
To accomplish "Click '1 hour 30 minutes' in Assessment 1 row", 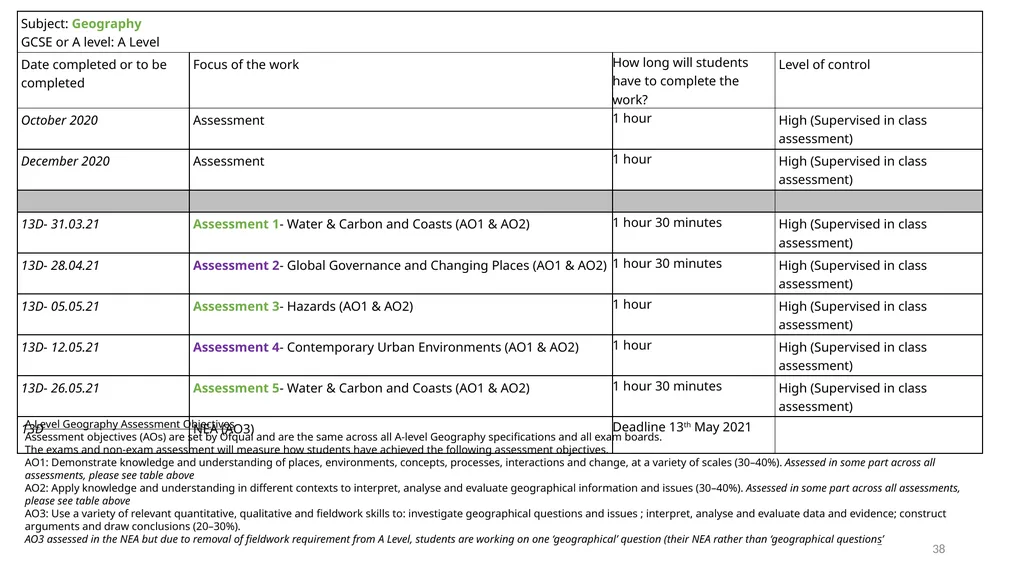I will click(667, 223).
